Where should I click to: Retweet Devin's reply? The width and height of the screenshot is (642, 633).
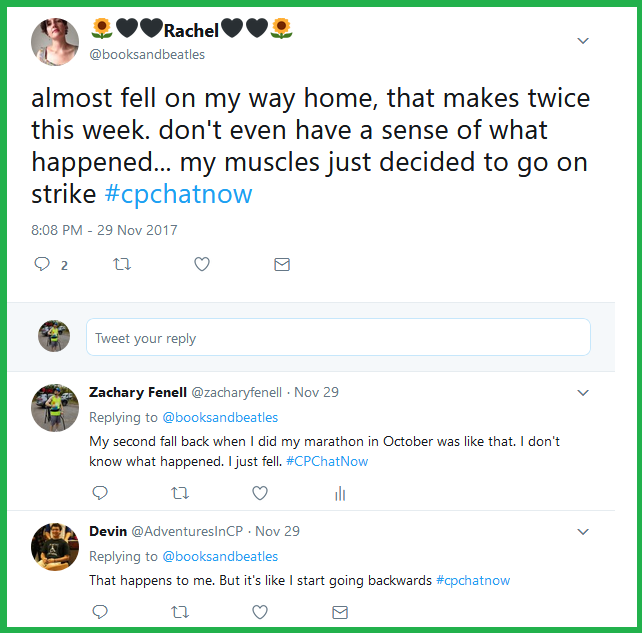click(180, 611)
